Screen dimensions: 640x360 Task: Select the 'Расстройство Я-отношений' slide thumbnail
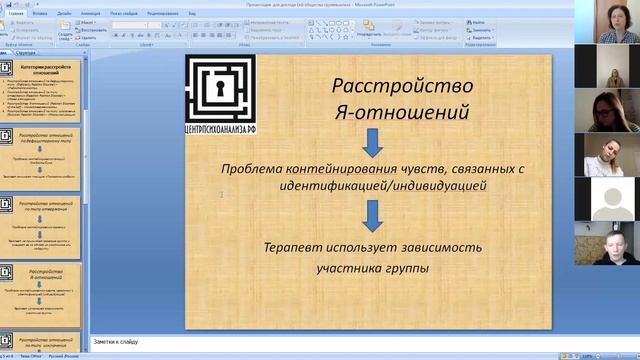pyautogui.click(x=40, y=295)
